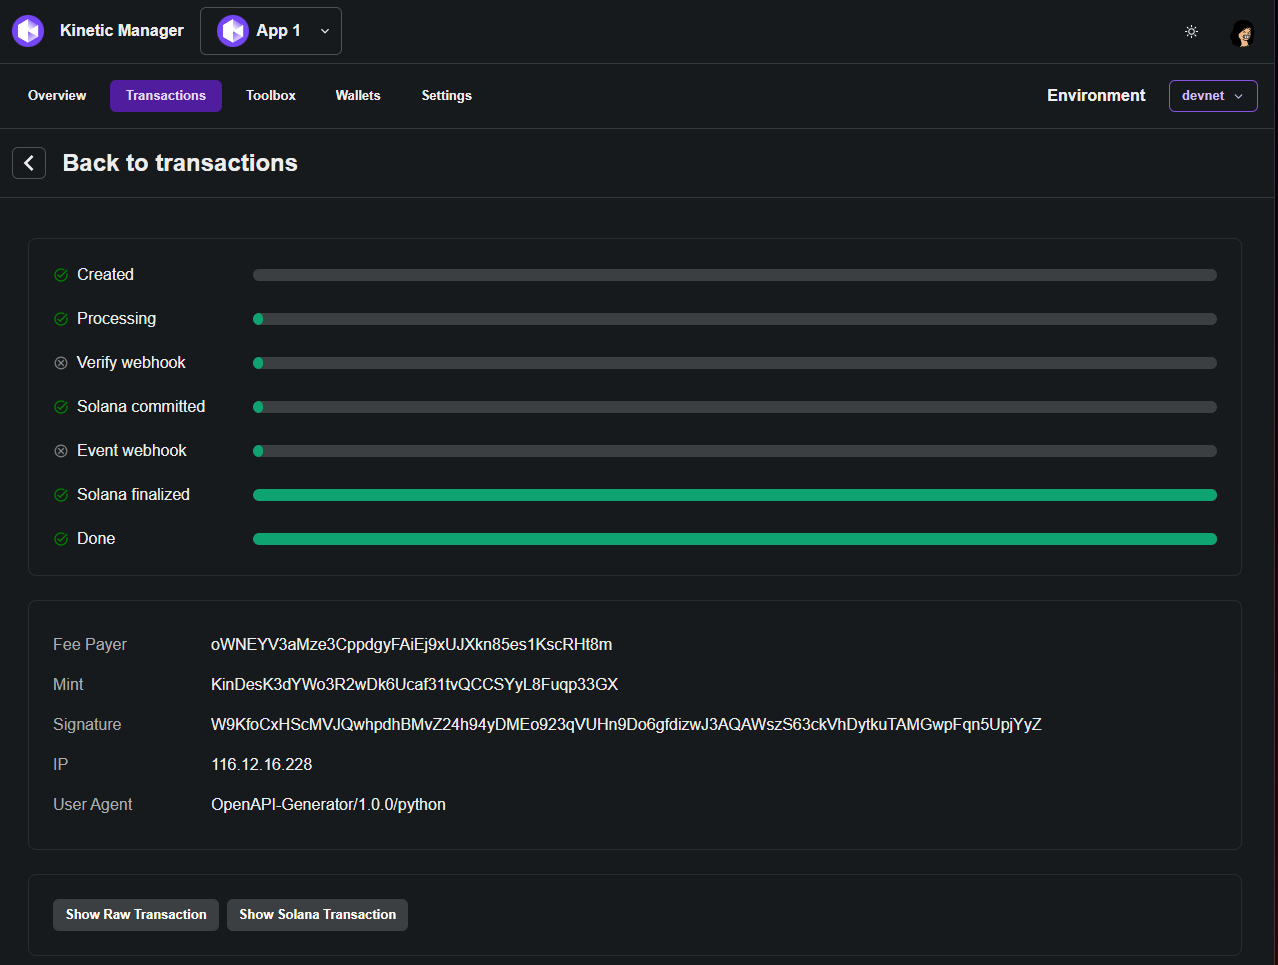Toggle the light/dark theme sun icon
This screenshot has height=965, width=1278.
tap(1191, 32)
